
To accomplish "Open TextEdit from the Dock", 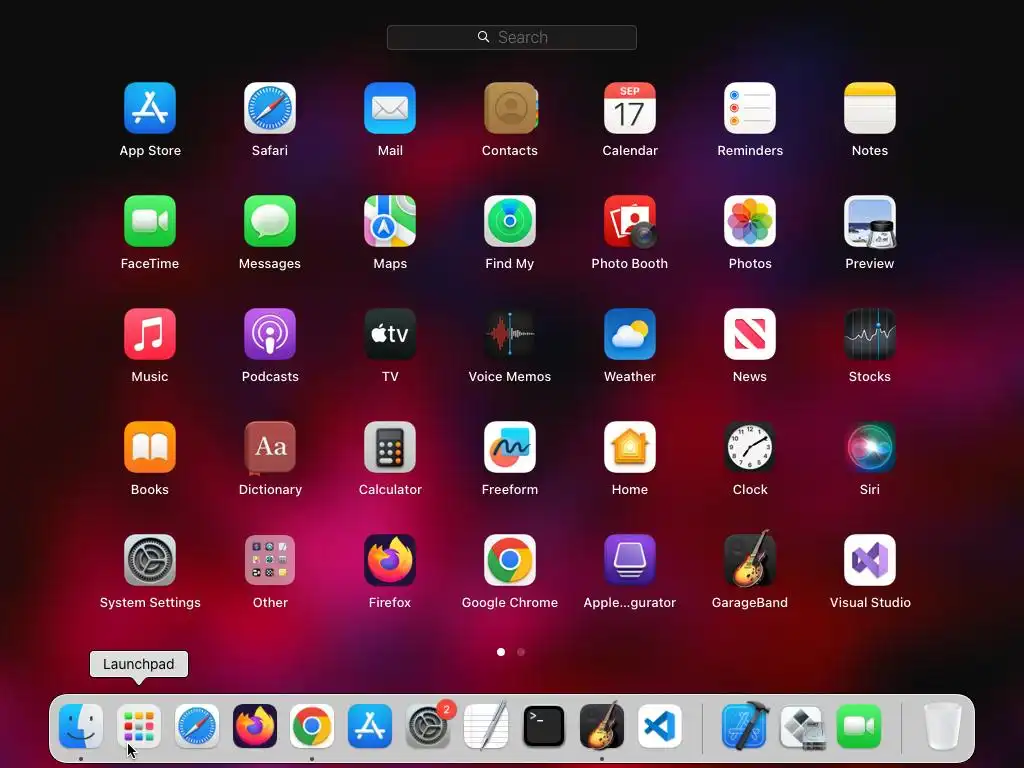I will click(x=486, y=725).
